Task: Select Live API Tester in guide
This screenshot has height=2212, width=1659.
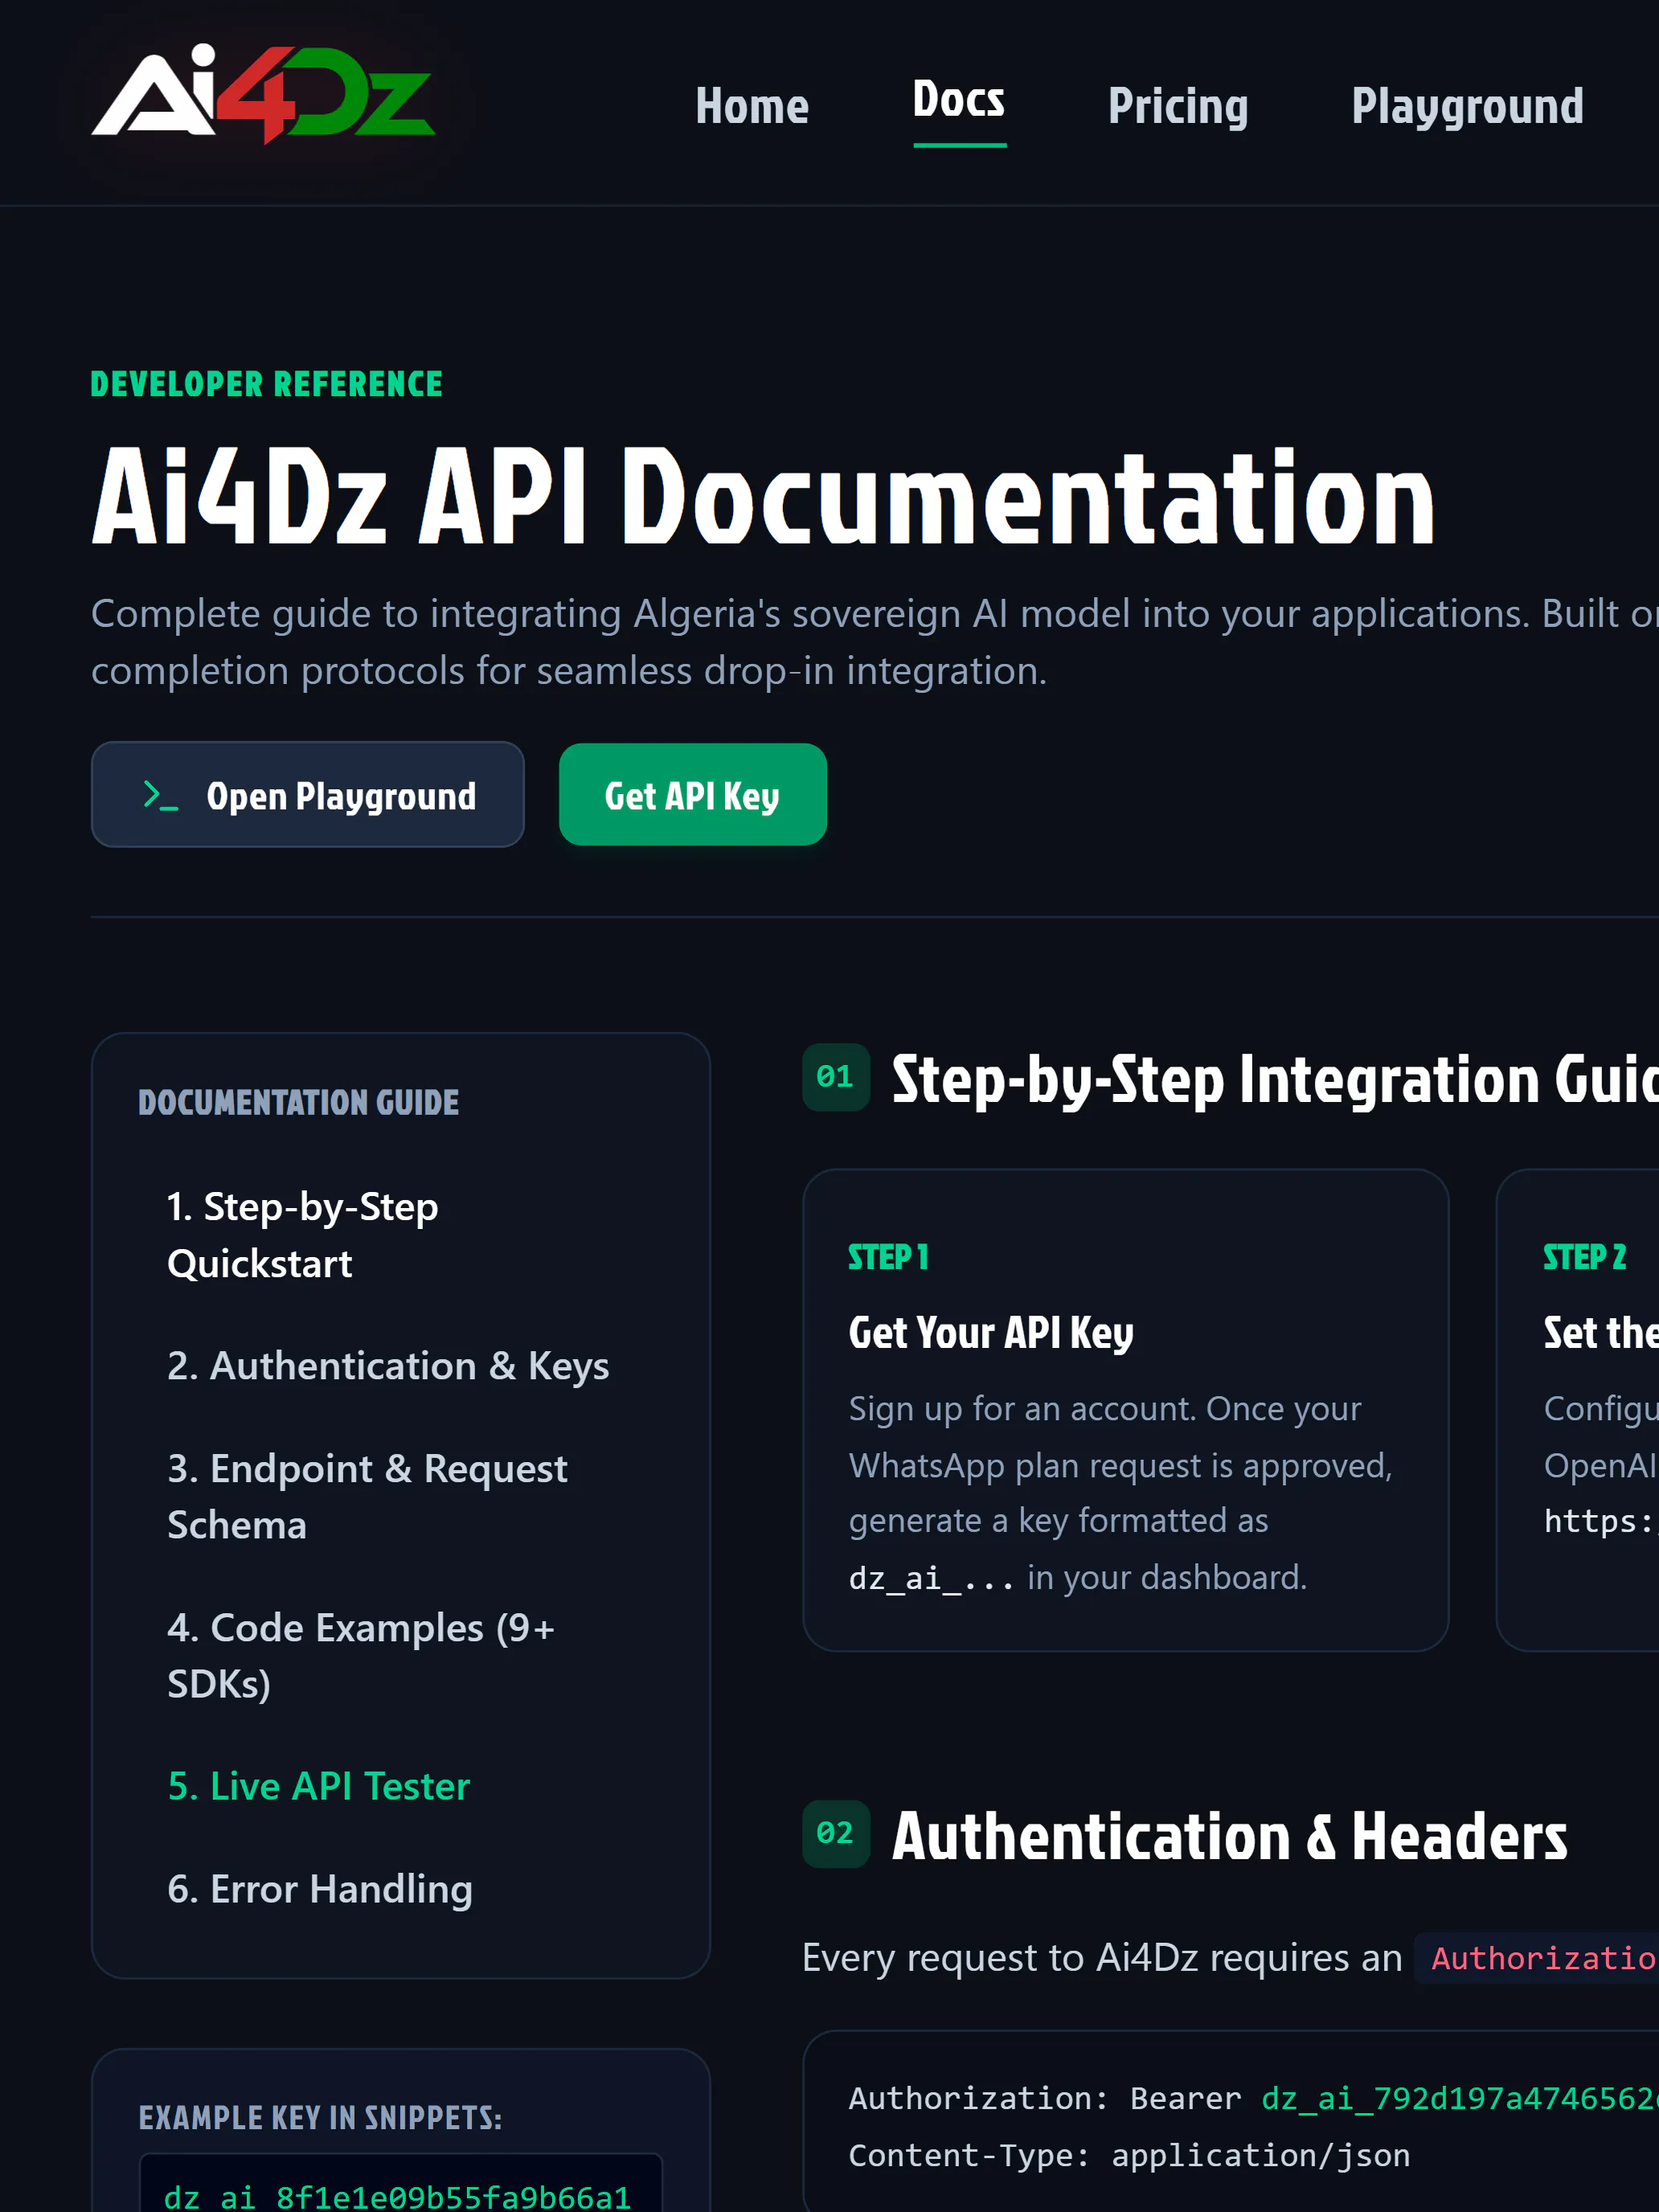Action: pos(319,1786)
